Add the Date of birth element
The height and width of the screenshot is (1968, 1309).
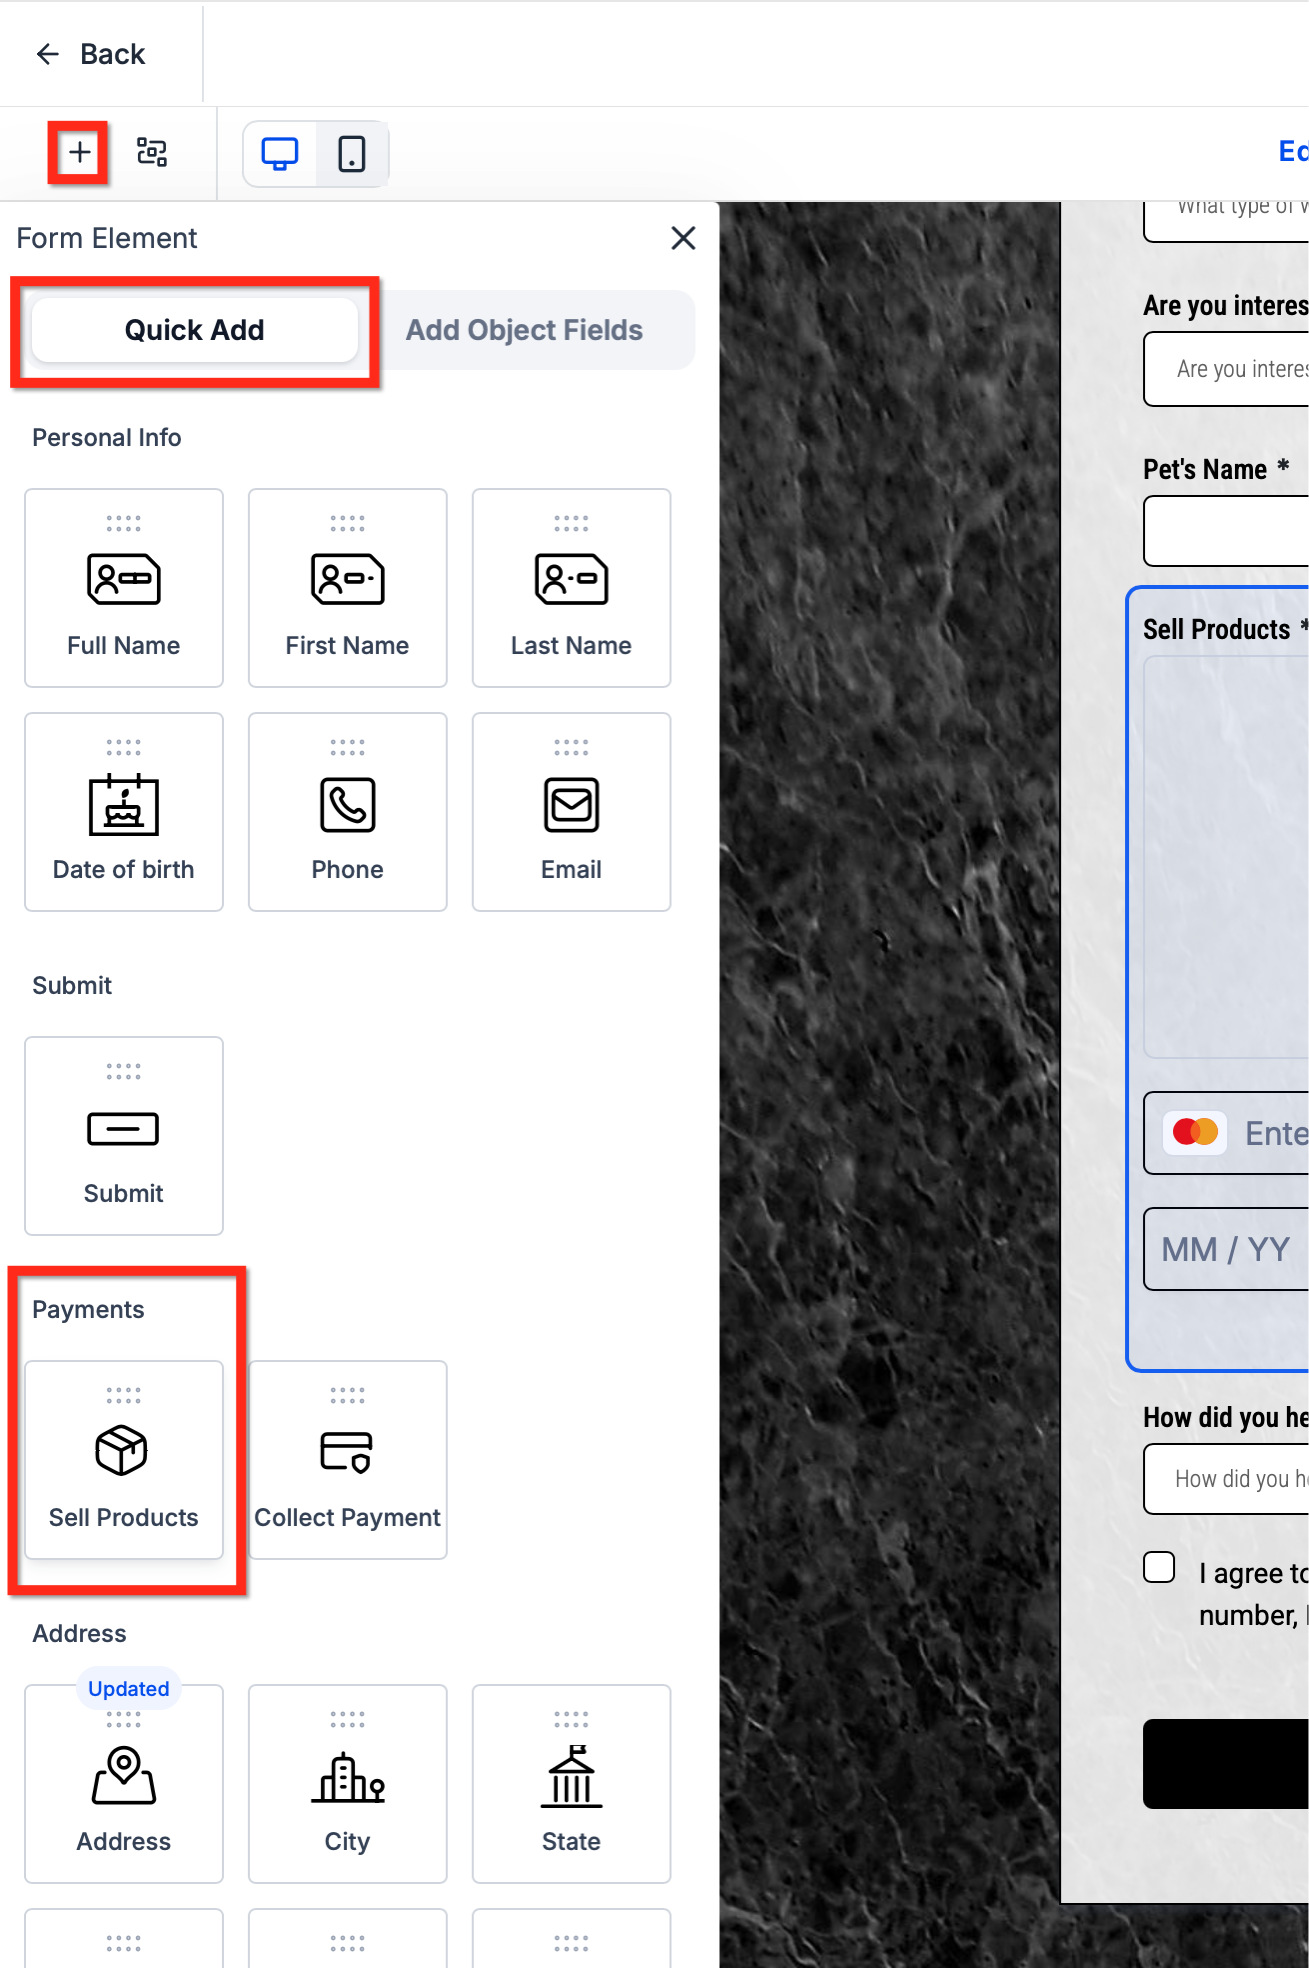(124, 812)
